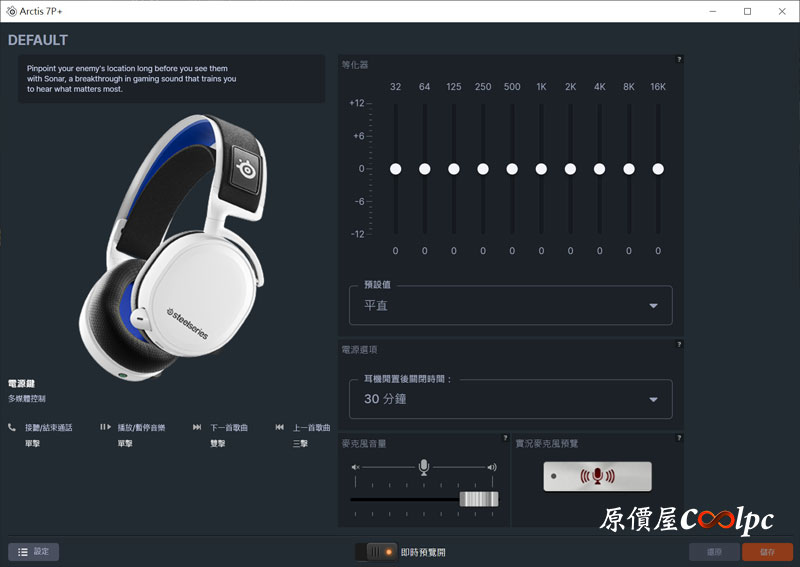The width and height of the screenshot is (800, 567).
Task: Click the 1K equalizer band slider handle
Action: (541, 169)
